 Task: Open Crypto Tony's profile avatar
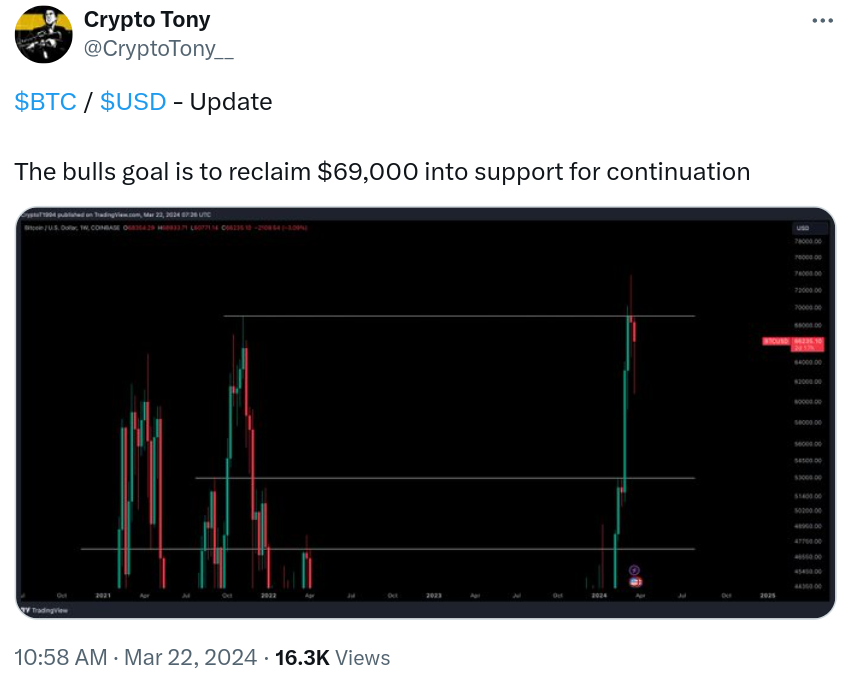click(x=44, y=35)
